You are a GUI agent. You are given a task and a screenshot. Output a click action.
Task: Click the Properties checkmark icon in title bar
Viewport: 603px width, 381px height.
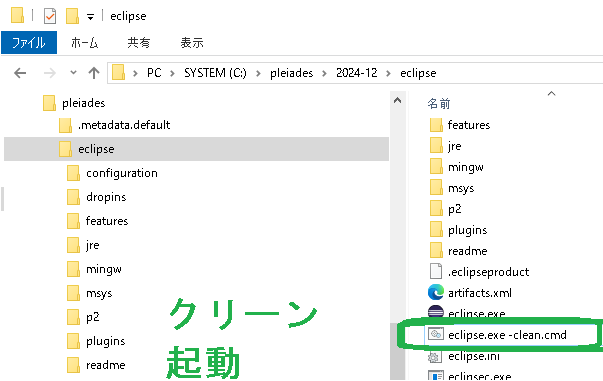pyautogui.click(x=50, y=16)
